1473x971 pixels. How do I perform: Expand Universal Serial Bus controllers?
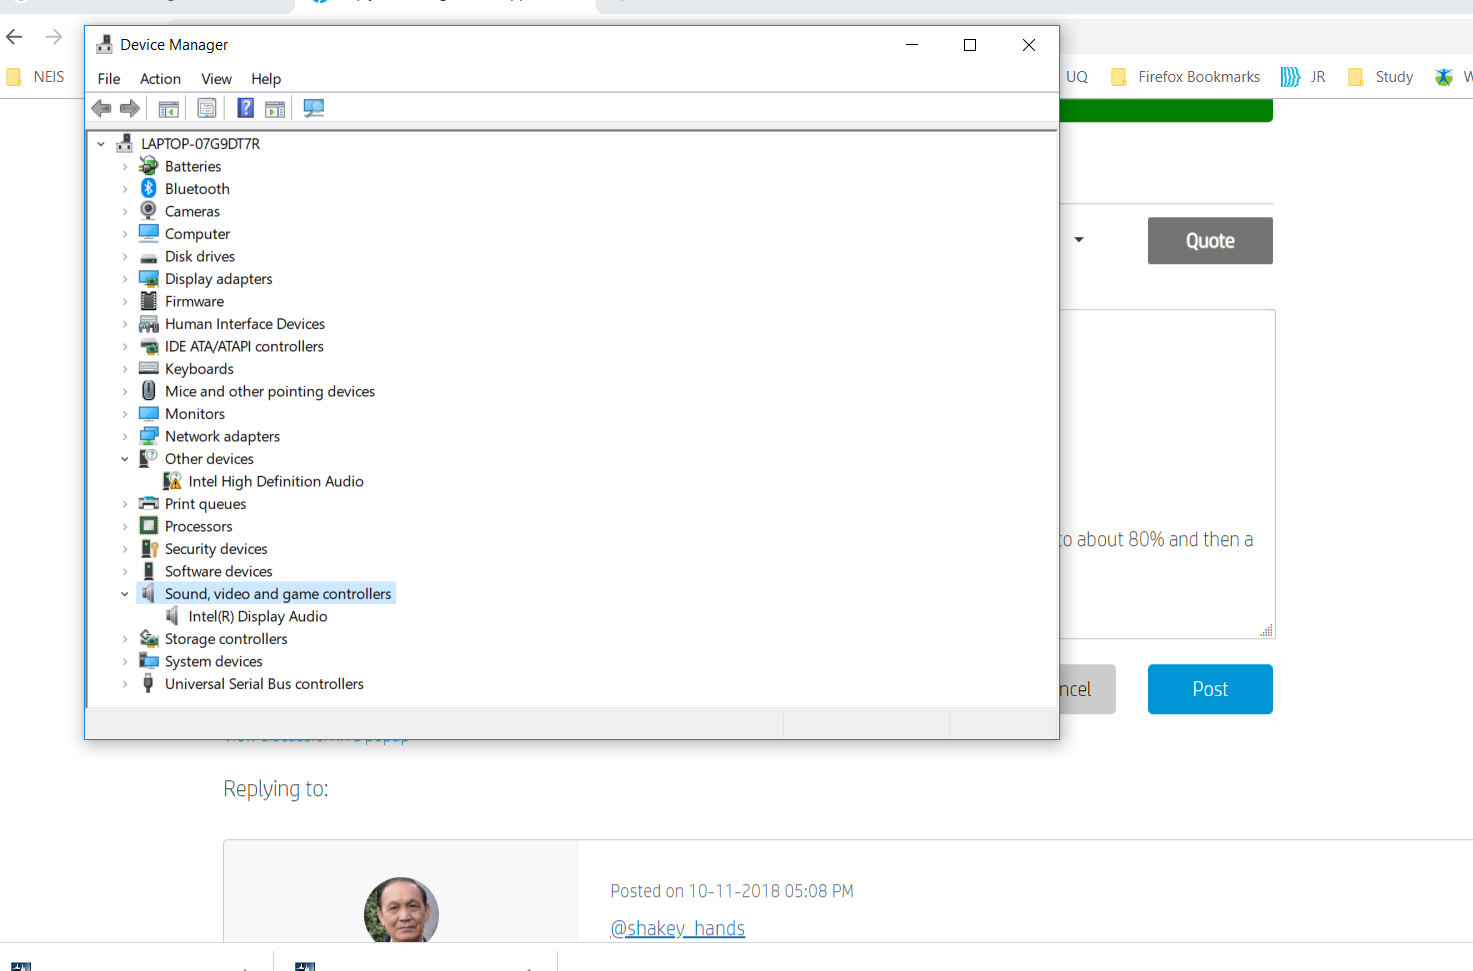[125, 684]
